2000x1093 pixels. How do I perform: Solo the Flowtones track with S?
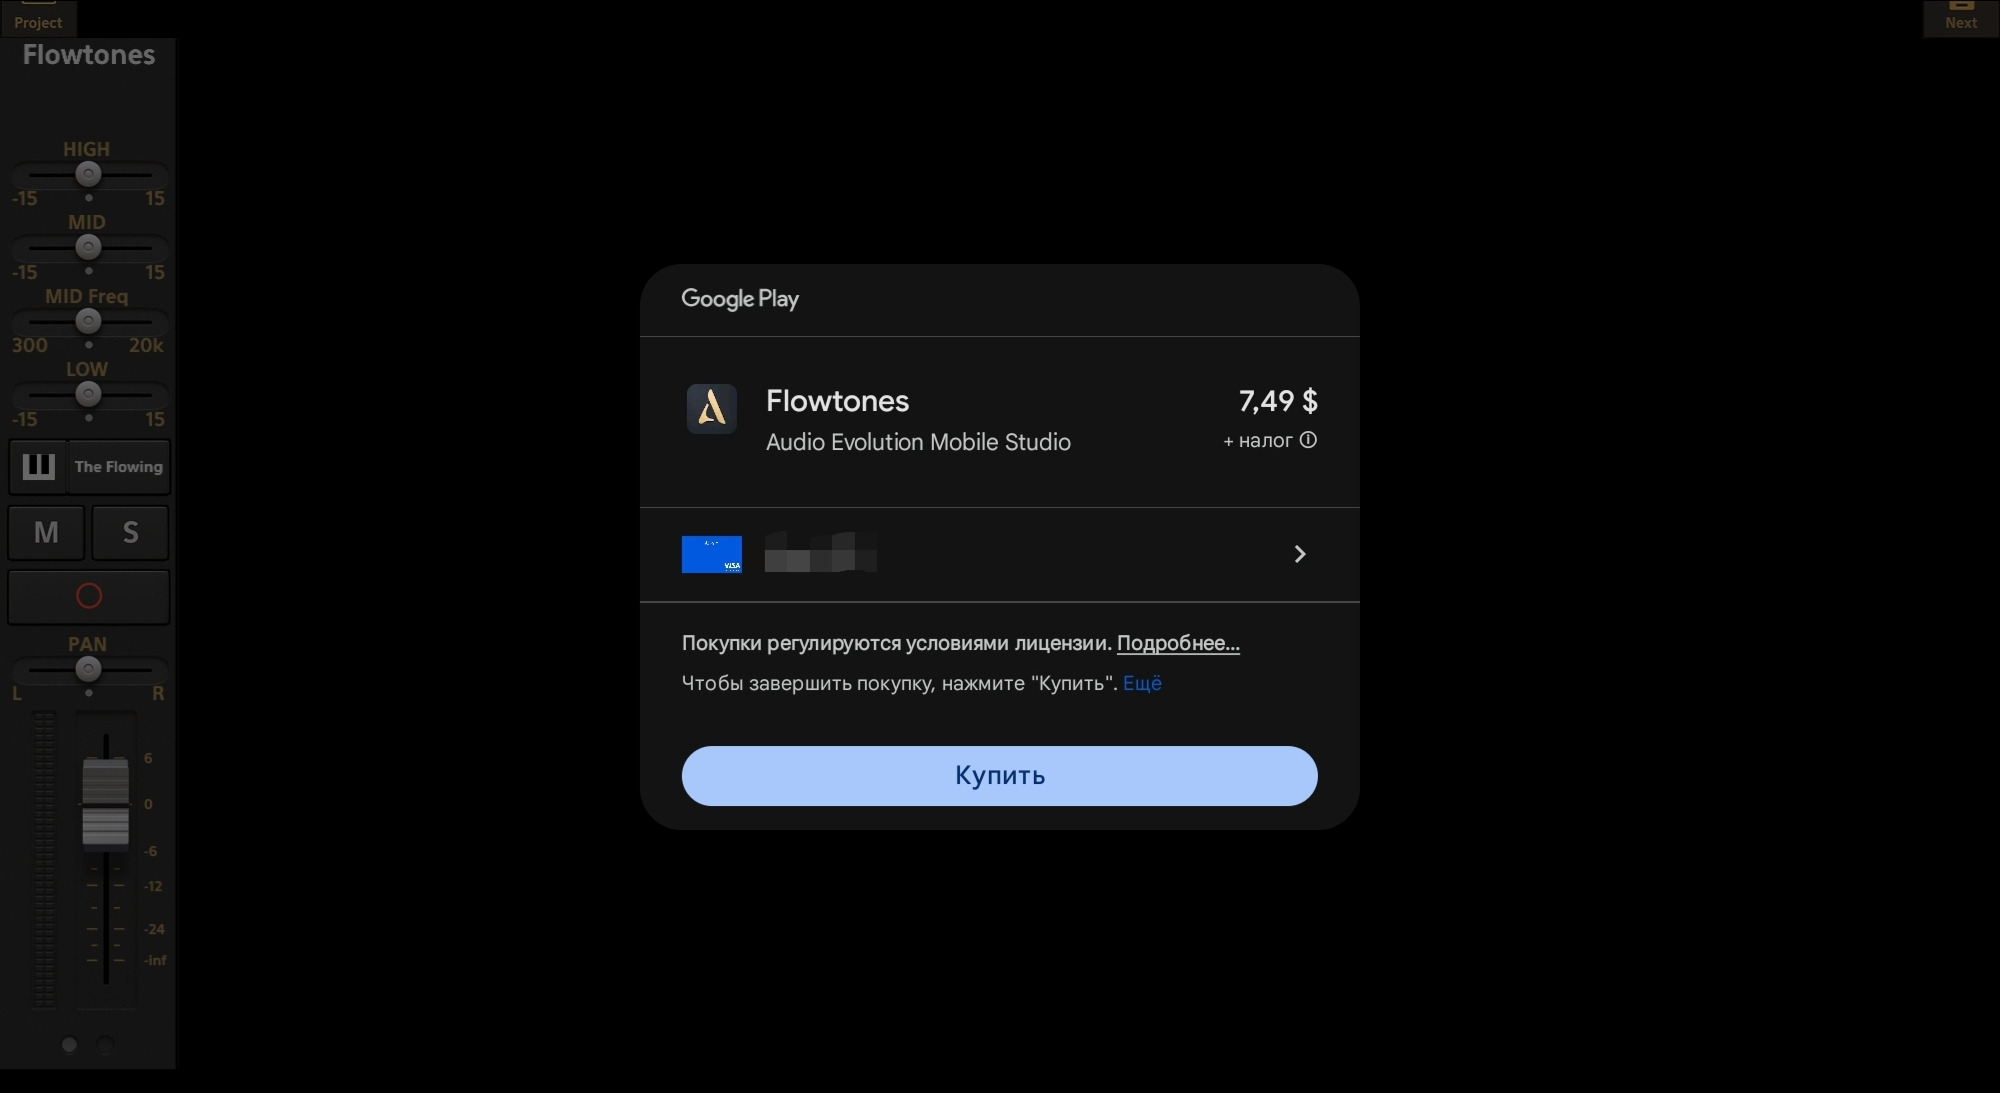click(x=130, y=533)
